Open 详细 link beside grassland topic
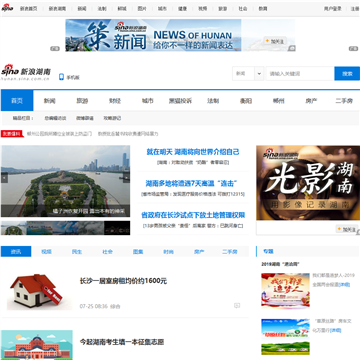Screen dimensions: 360x360 click(336, 330)
